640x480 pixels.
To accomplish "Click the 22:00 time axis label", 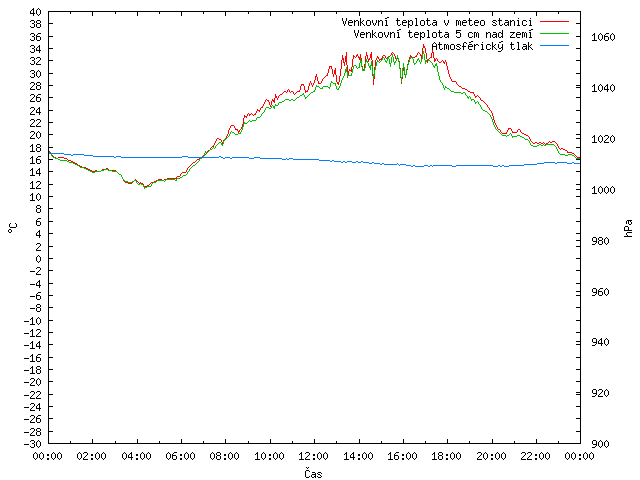I will 536,456.
